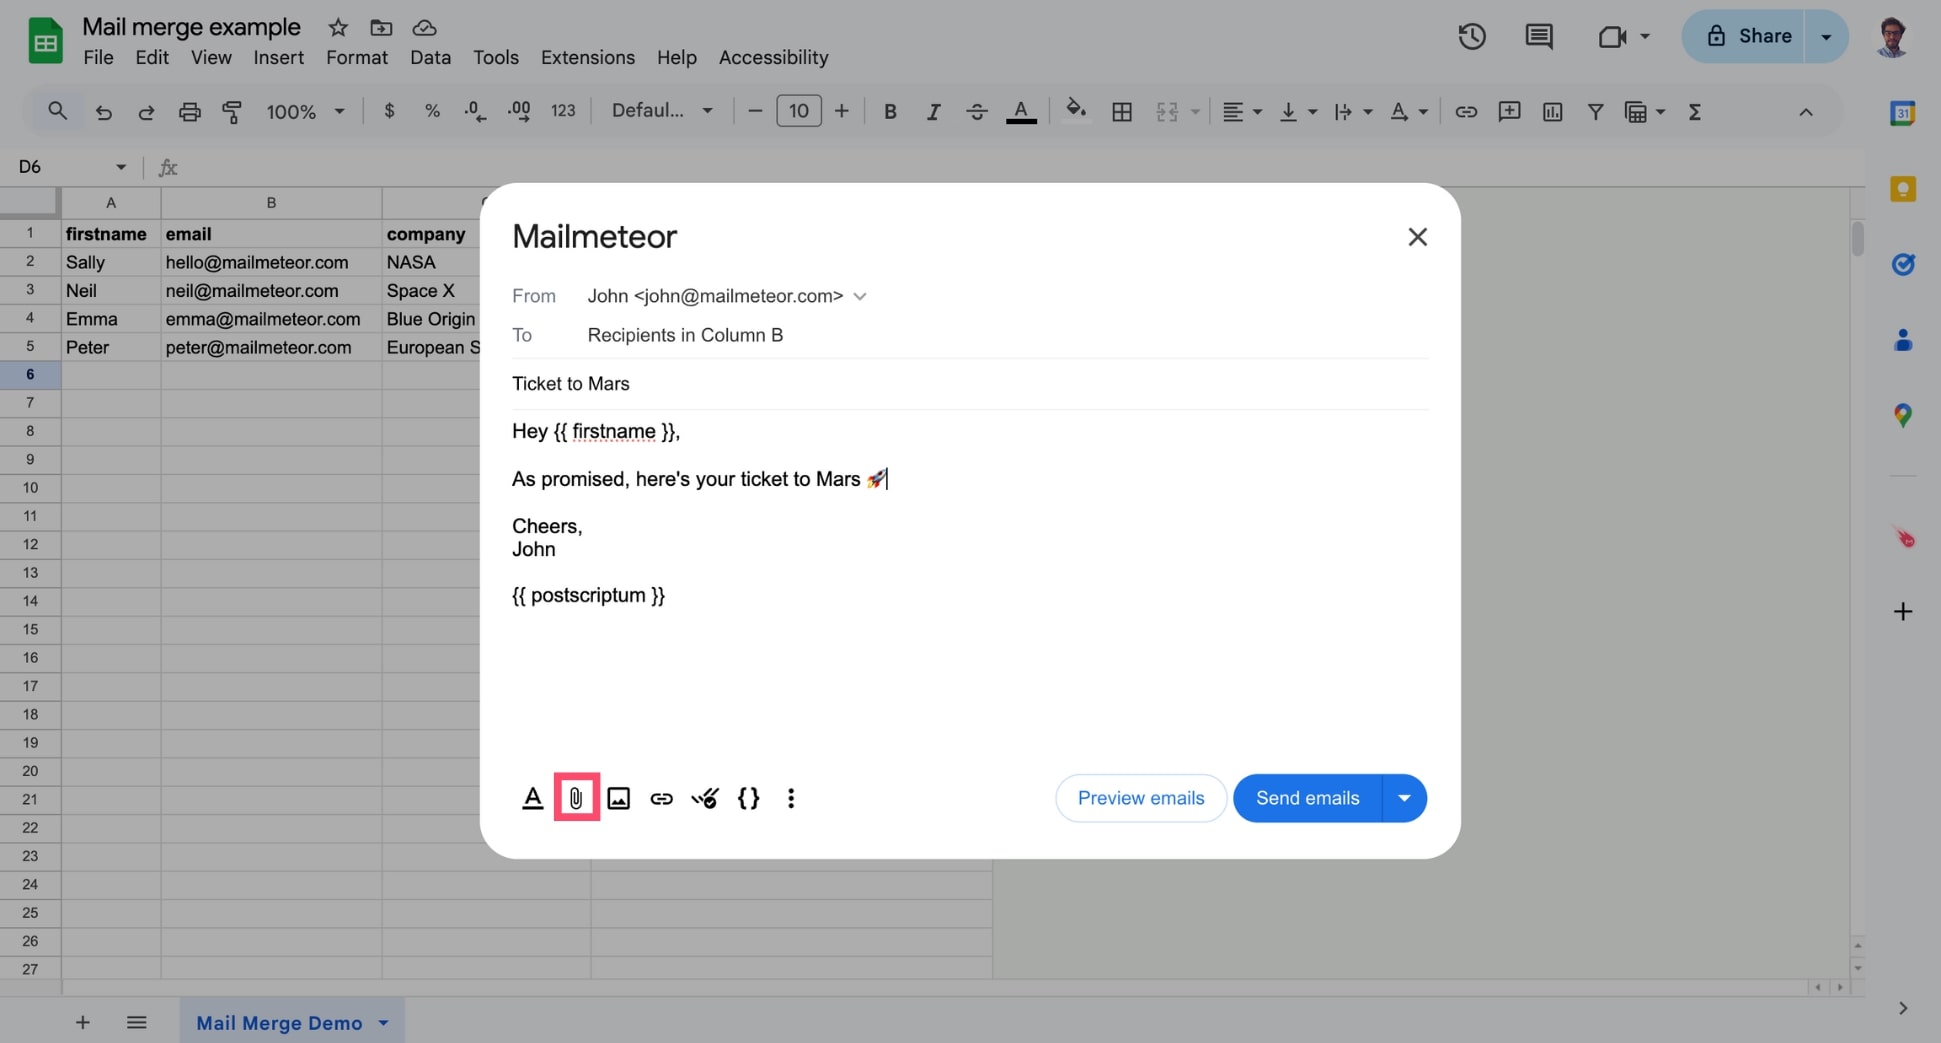Viewport: 1941px width, 1043px height.
Task: Close the Mailmeteor dialog
Action: tap(1417, 237)
